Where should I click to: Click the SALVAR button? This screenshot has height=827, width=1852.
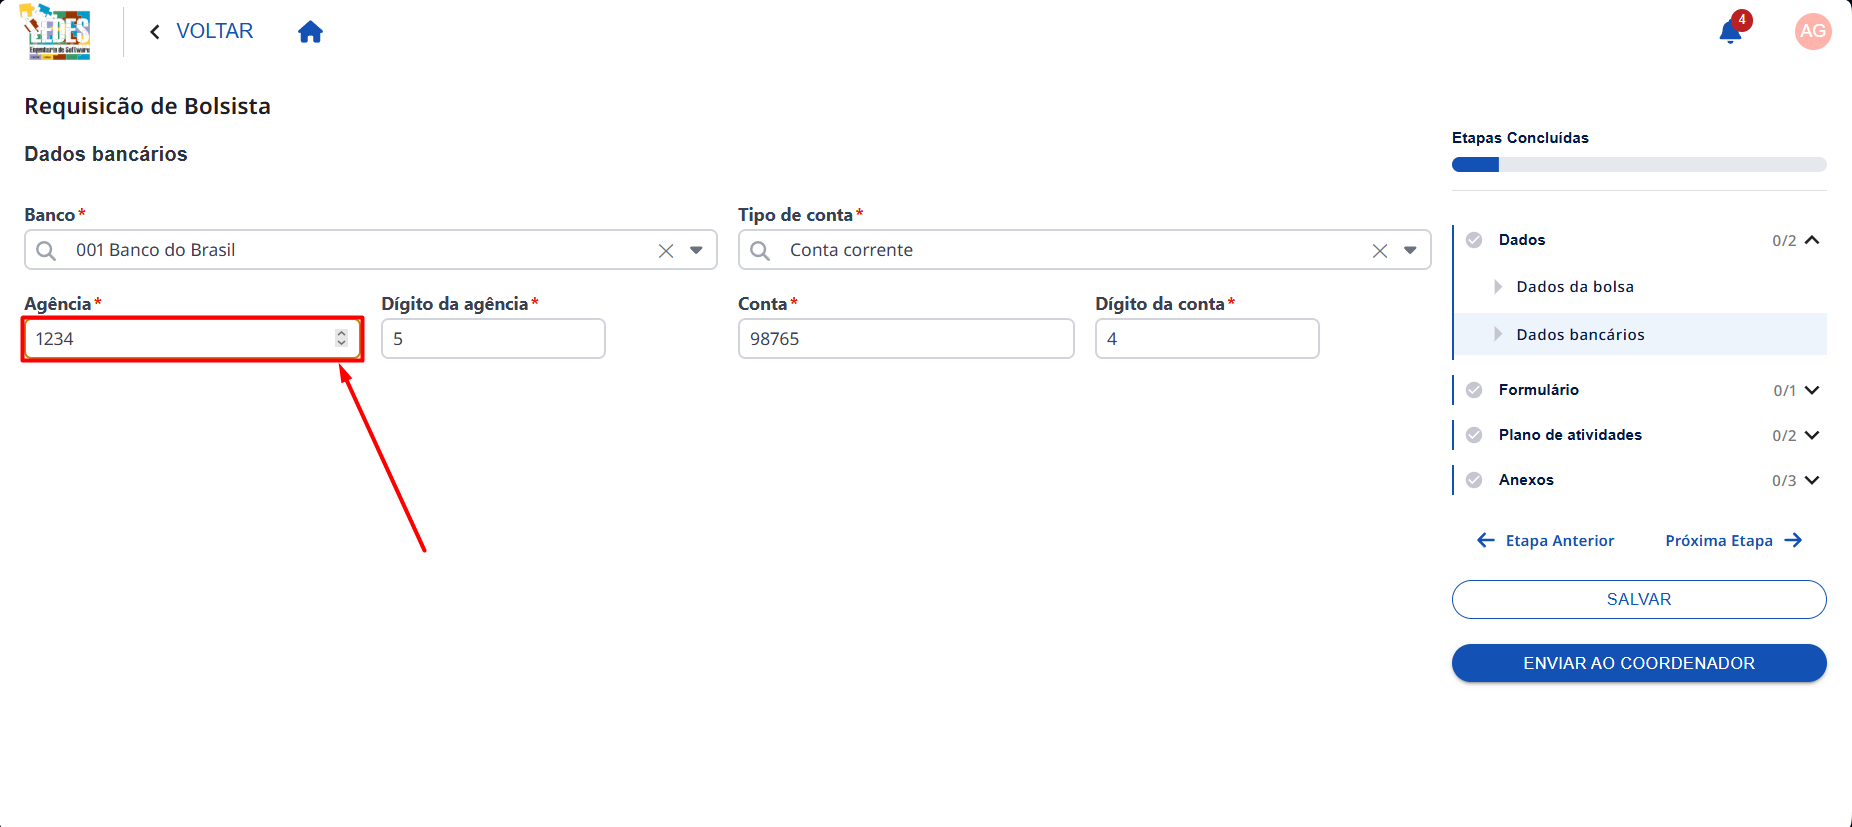pos(1639,599)
